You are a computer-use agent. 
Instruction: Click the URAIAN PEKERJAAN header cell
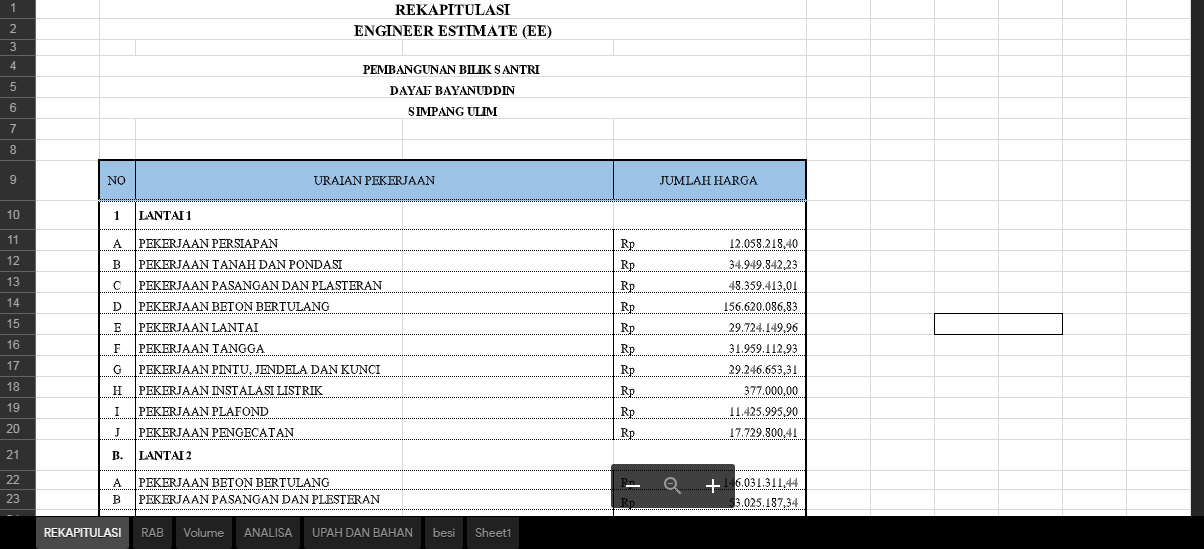click(x=374, y=181)
